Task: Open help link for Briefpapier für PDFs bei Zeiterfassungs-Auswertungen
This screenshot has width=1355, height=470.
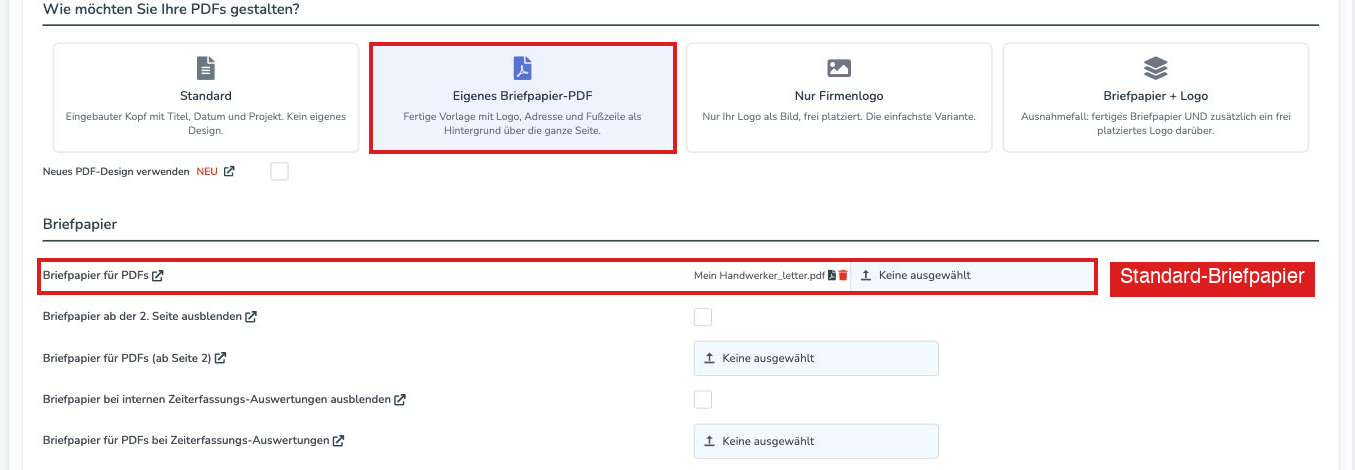Action: coord(338,441)
